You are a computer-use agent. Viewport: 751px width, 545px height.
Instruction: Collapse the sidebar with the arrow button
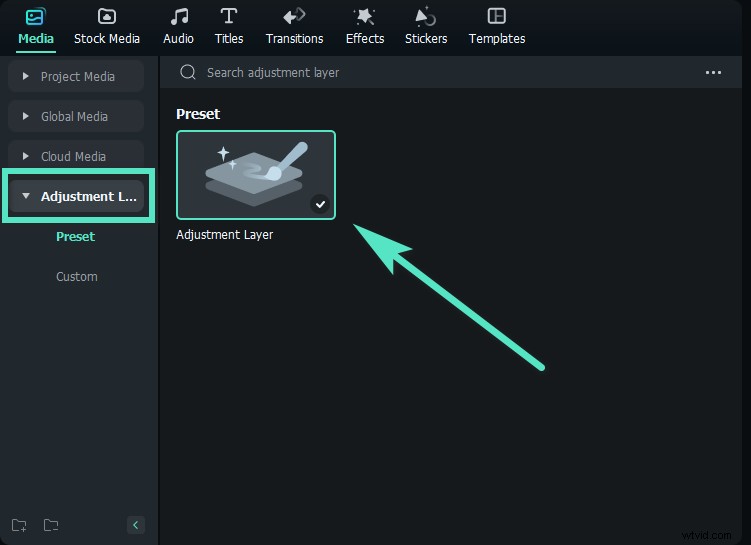pos(136,525)
